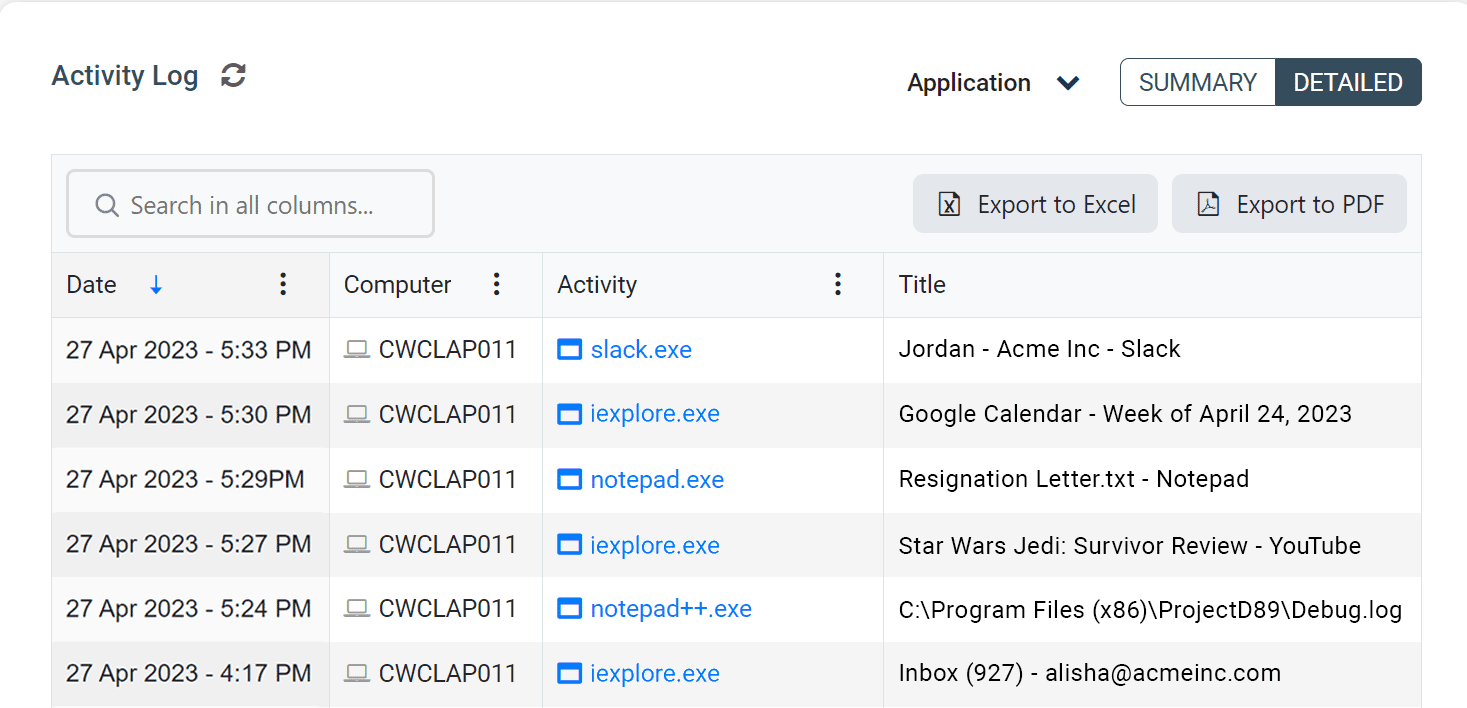Open the Activity column three-dot menu
This screenshot has width=1467, height=708.
pyautogui.click(x=838, y=285)
